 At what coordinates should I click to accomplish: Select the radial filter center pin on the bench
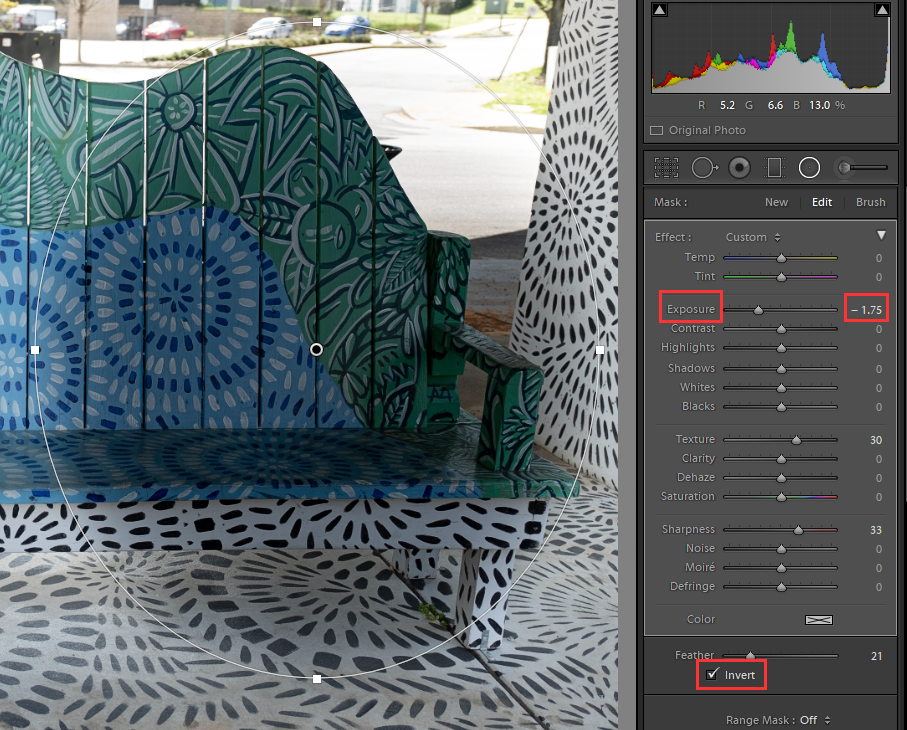click(316, 349)
